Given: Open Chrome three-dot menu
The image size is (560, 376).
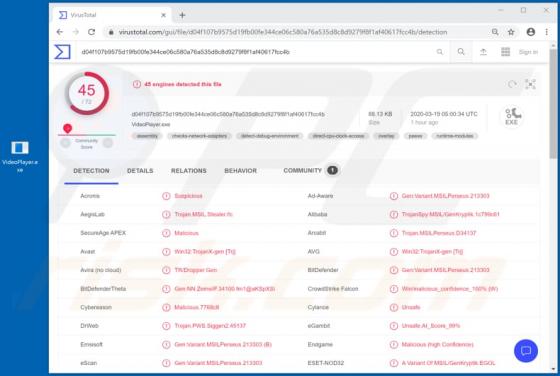Looking at the screenshot, I should click(546, 32).
